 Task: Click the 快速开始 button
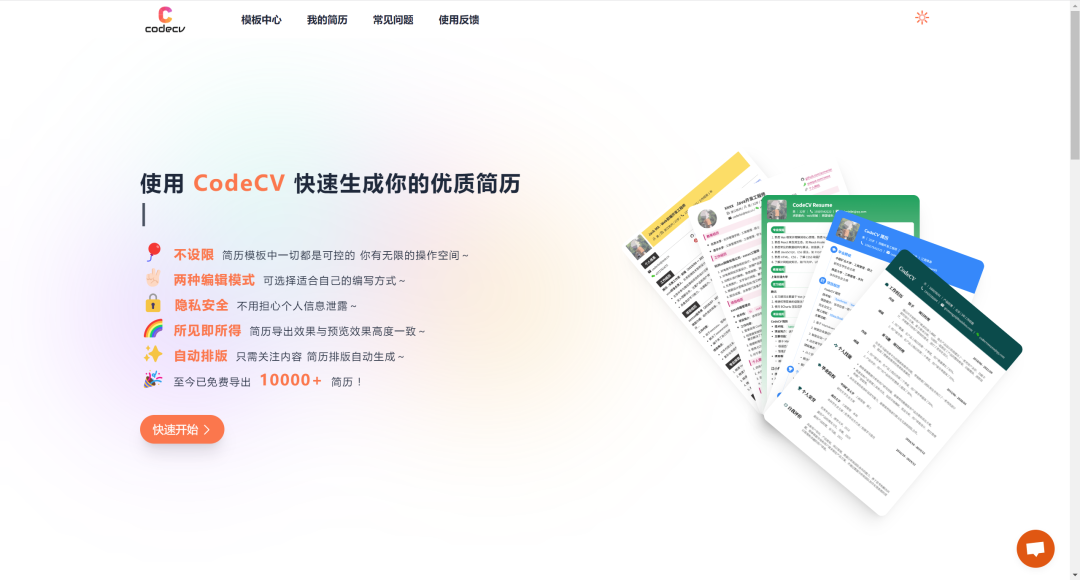182,429
